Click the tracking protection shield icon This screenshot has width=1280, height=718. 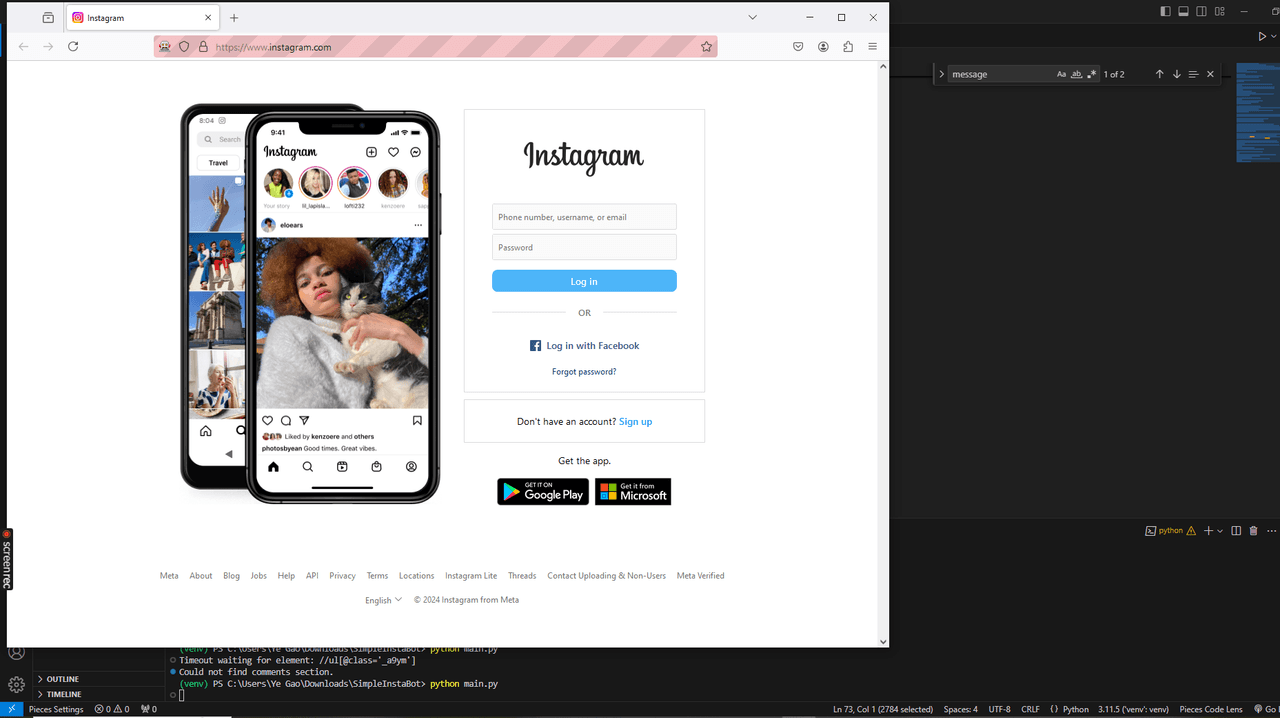[x=184, y=47]
